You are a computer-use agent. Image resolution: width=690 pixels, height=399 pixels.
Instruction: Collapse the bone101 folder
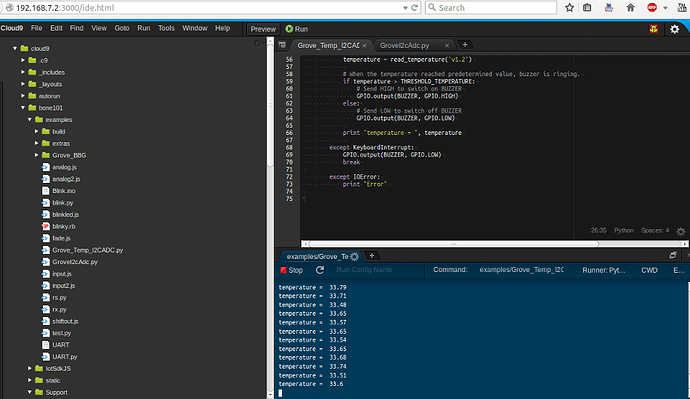23,108
